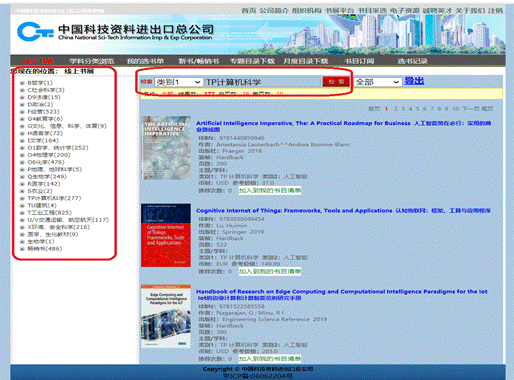The image size is (514, 380).
Task: Add Artificial Intelligence Imperative to my book list
Action: click(270, 191)
